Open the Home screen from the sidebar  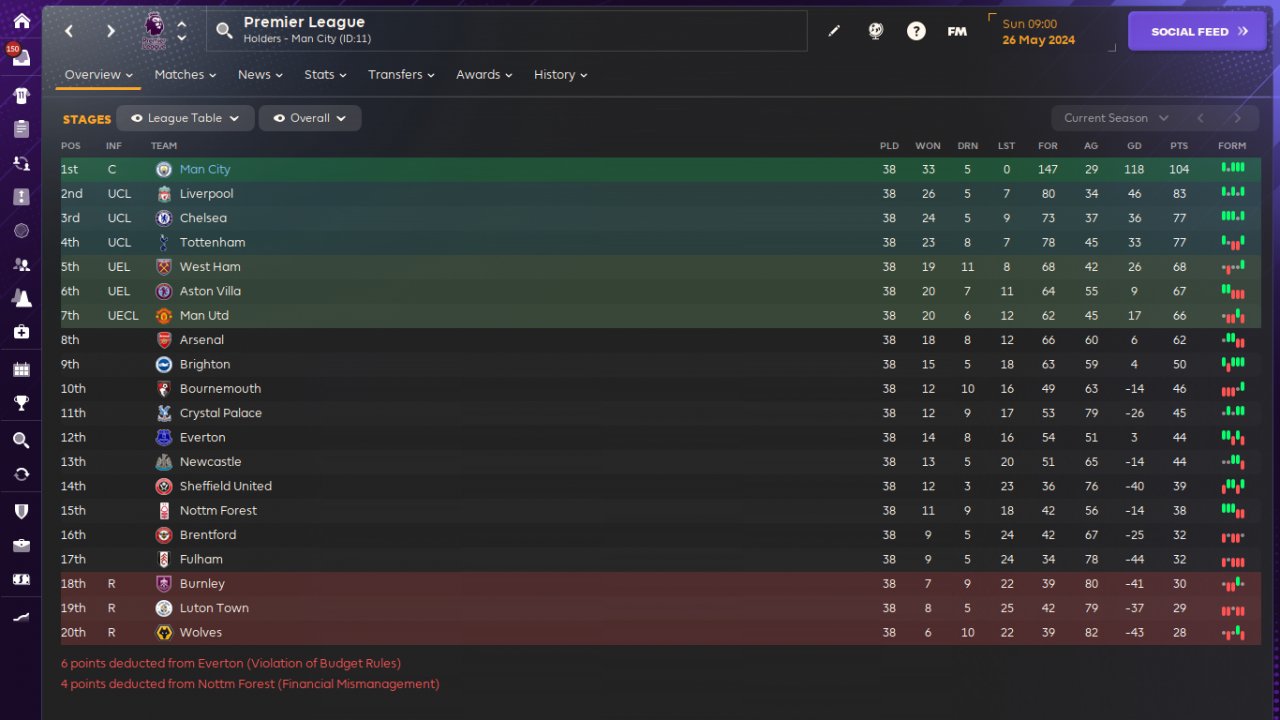pyautogui.click(x=21, y=21)
